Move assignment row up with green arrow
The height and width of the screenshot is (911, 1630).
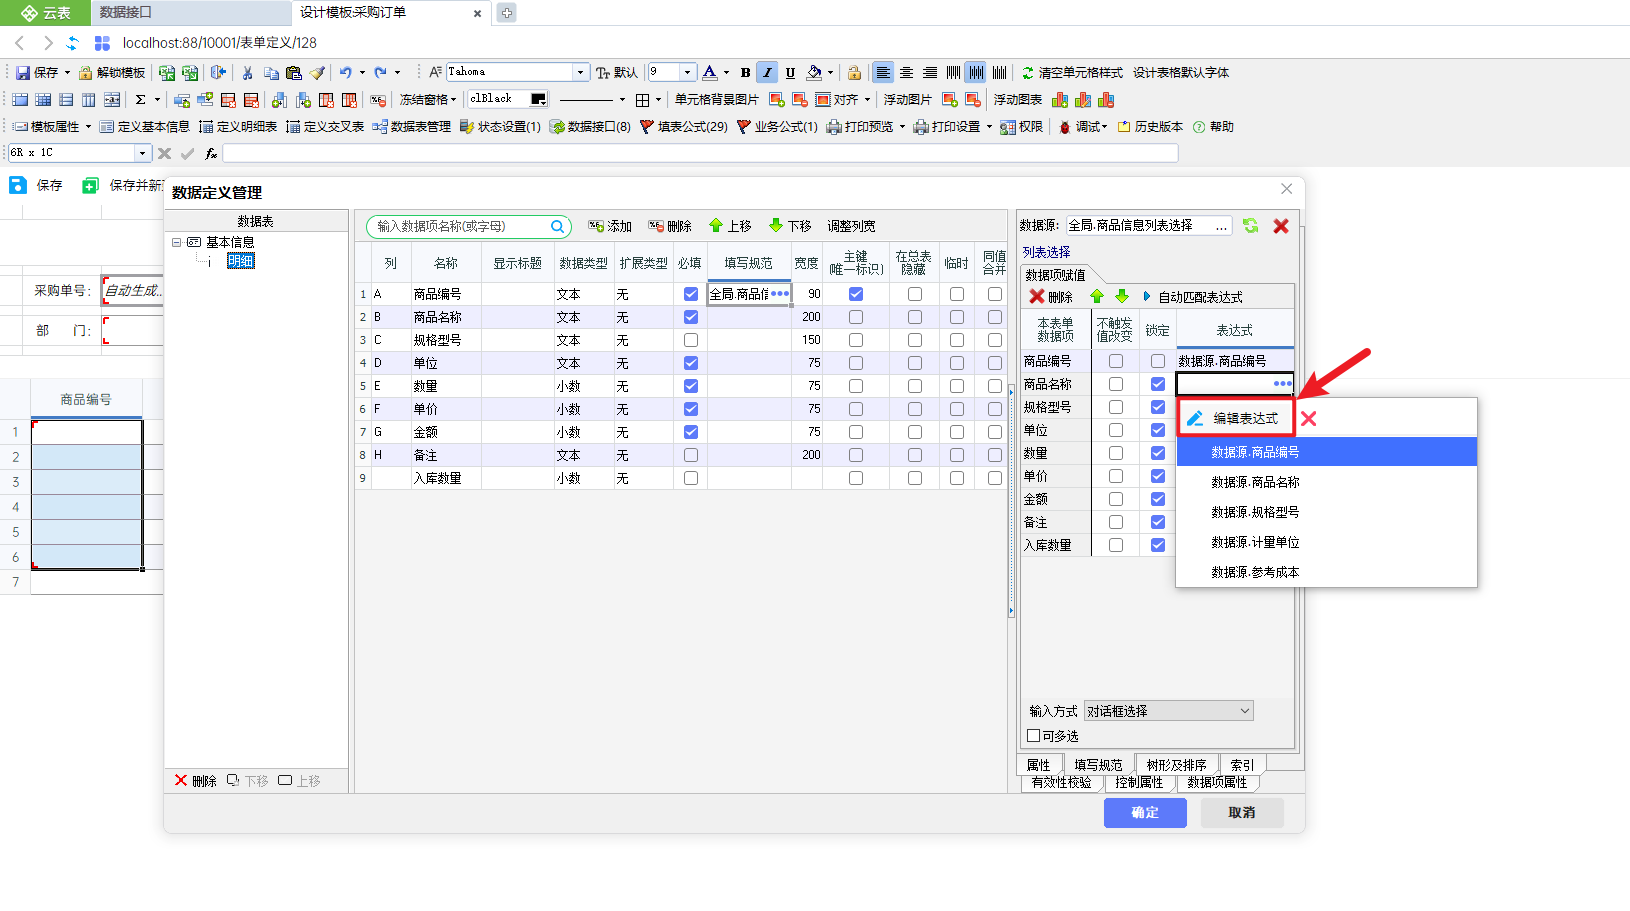pos(1097,297)
